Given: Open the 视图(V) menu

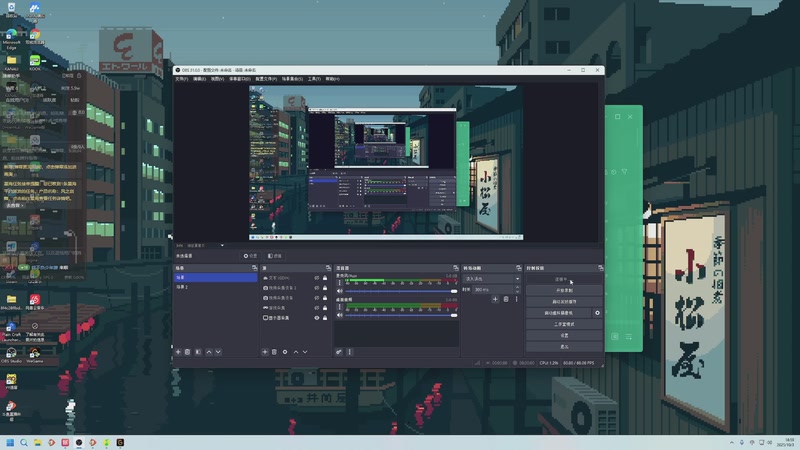Looking at the screenshot, I should point(217,79).
